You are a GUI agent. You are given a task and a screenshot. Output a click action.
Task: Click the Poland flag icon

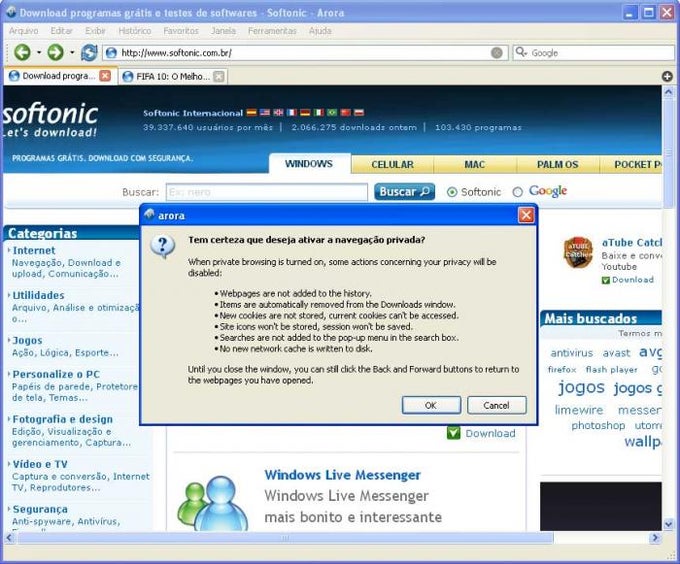(x=359, y=113)
